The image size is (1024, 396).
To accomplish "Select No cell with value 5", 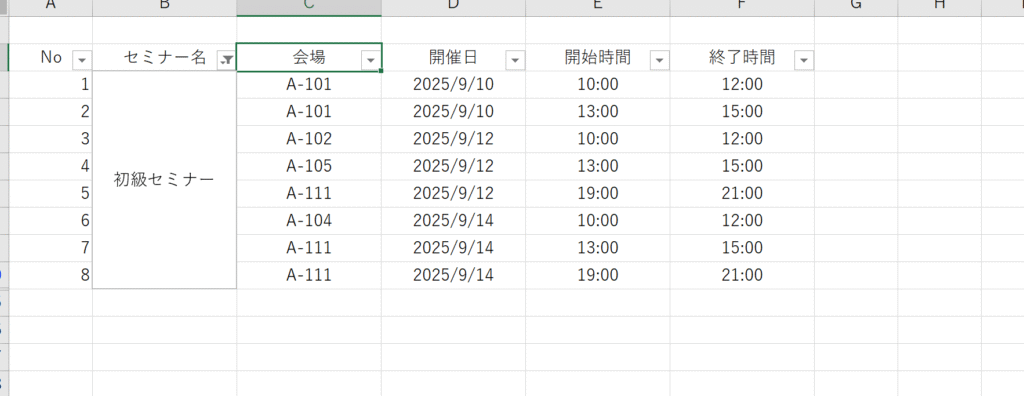I will [x=50, y=193].
